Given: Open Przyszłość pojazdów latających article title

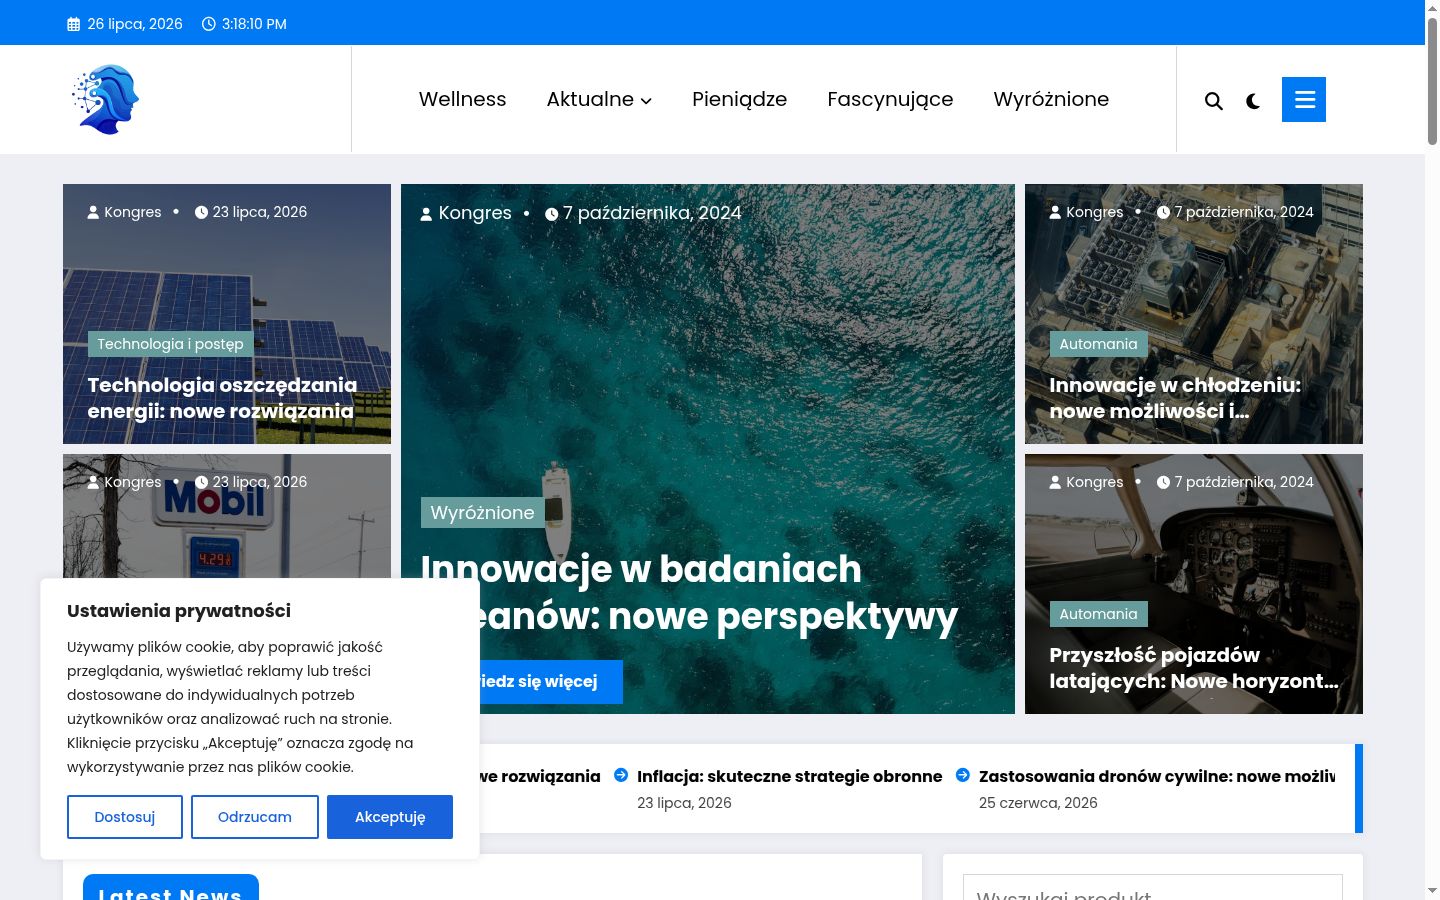Looking at the screenshot, I should pos(1194,668).
